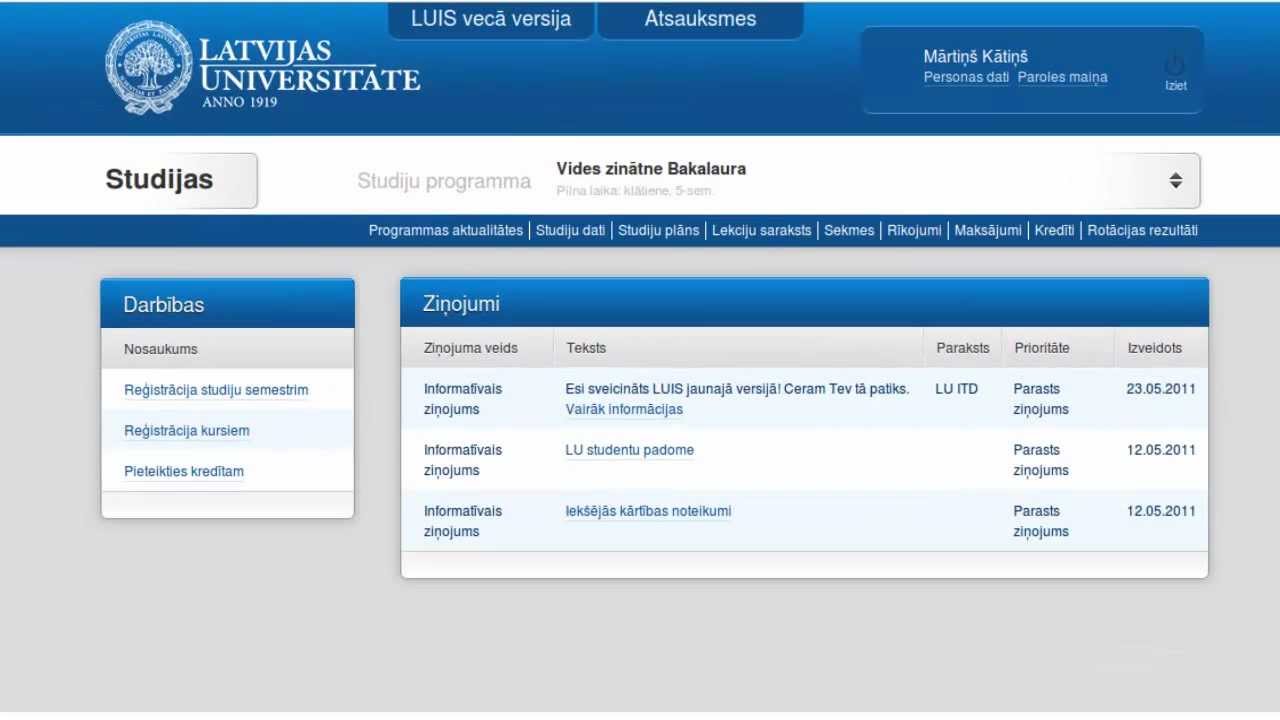Viewport: 1280px width, 720px height.
Task: Click the Vides zinātne Bakalaura programme name
Action: pos(651,169)
